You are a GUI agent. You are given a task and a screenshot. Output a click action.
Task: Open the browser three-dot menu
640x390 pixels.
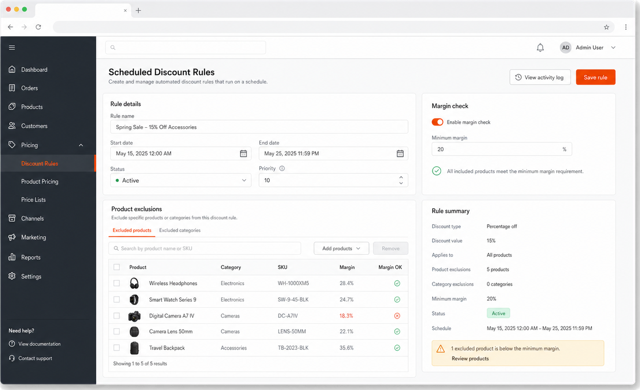click(x=626, y=27)
